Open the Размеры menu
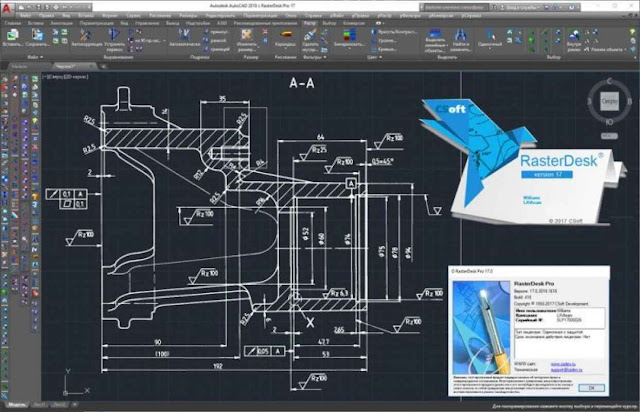 (188, 16)
